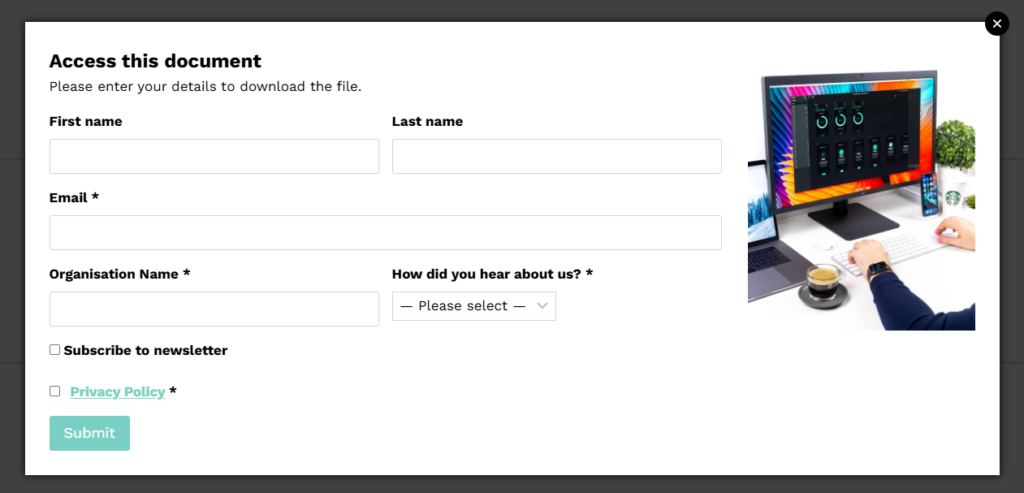Close the Access this document dialog
Image resolution: width=1024 pixels, height=493 pixels.
tap(997, 24)
